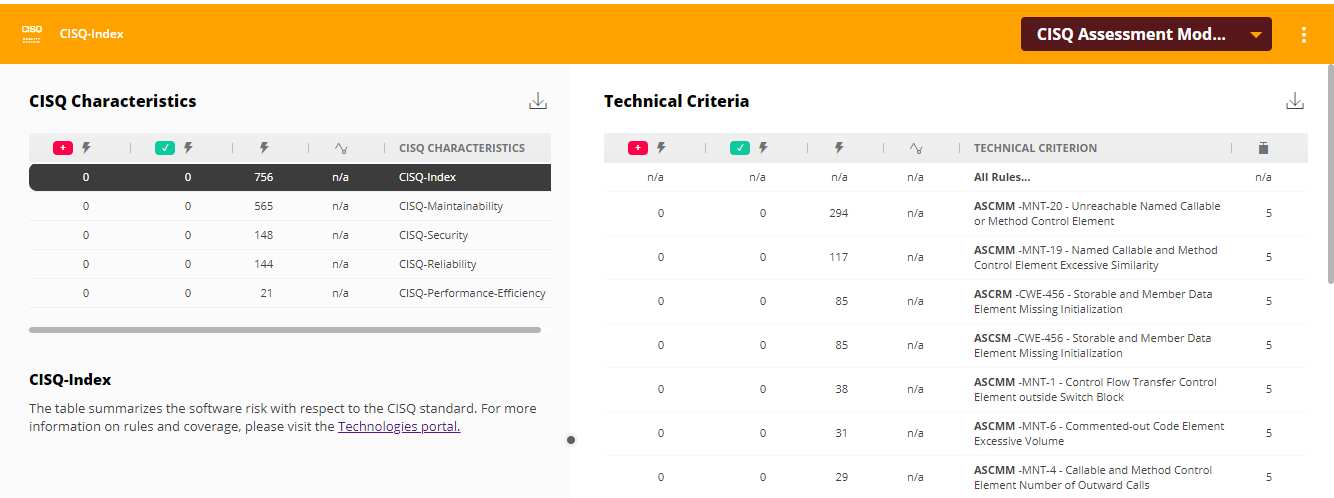Open the Technologies portal link
Image resolution: width=1334 pixels, height=498 pixels.
(399, 426)
